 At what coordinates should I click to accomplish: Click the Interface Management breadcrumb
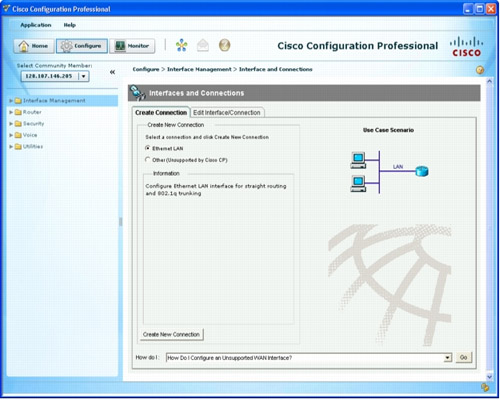pyautogui.click(x=199, y=69)
